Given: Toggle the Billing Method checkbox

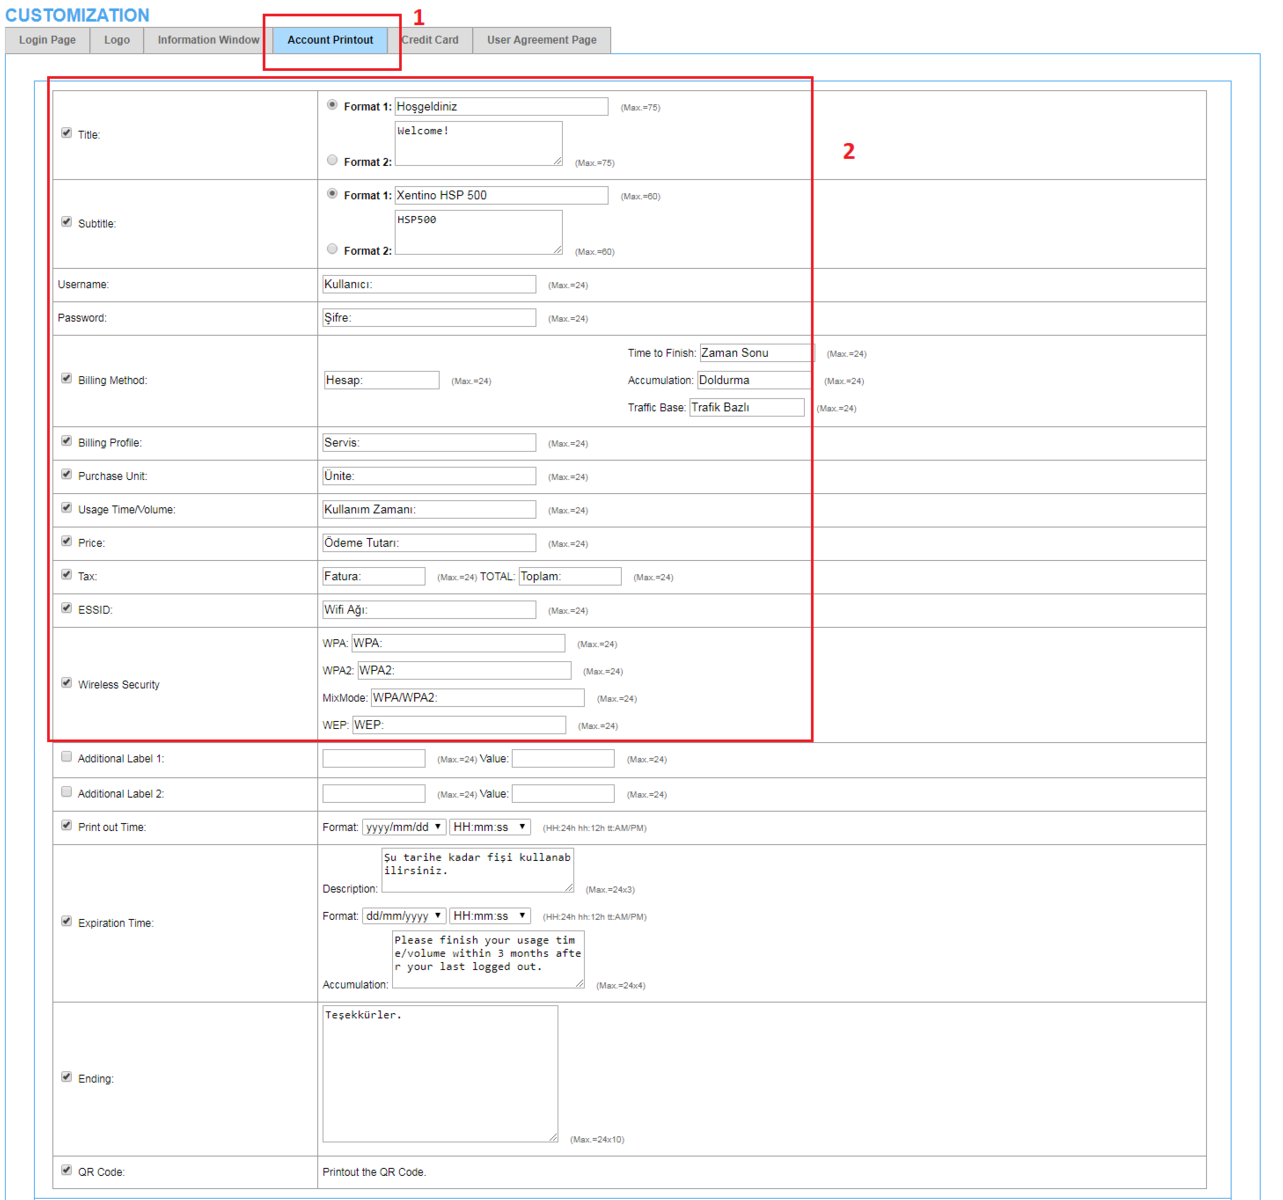Looking at the screenshot, I should [67, 379].
